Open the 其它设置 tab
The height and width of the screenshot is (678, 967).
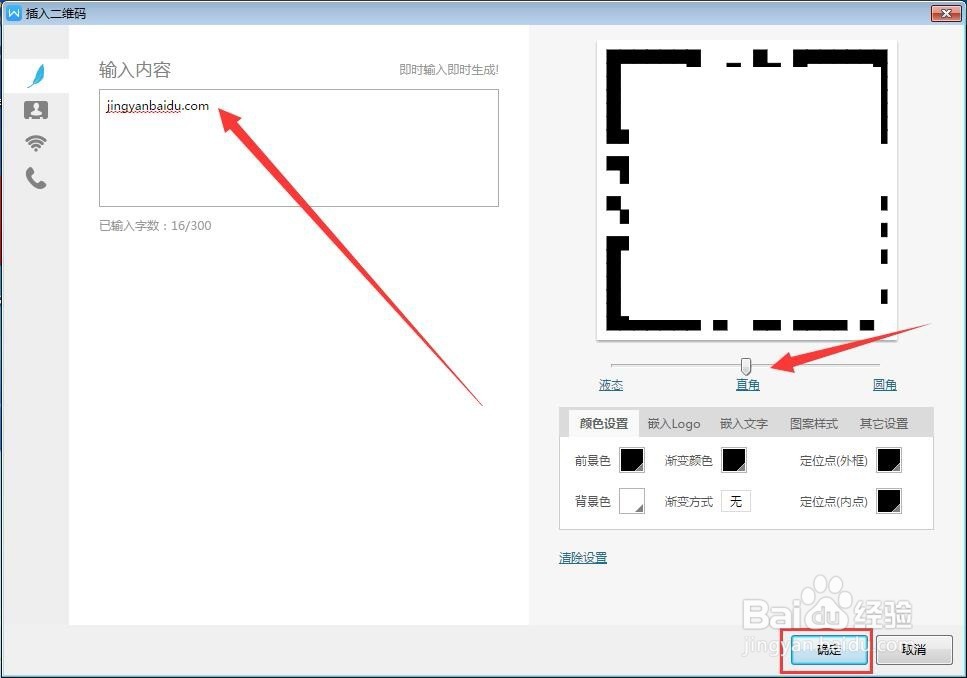pos(884,423)
